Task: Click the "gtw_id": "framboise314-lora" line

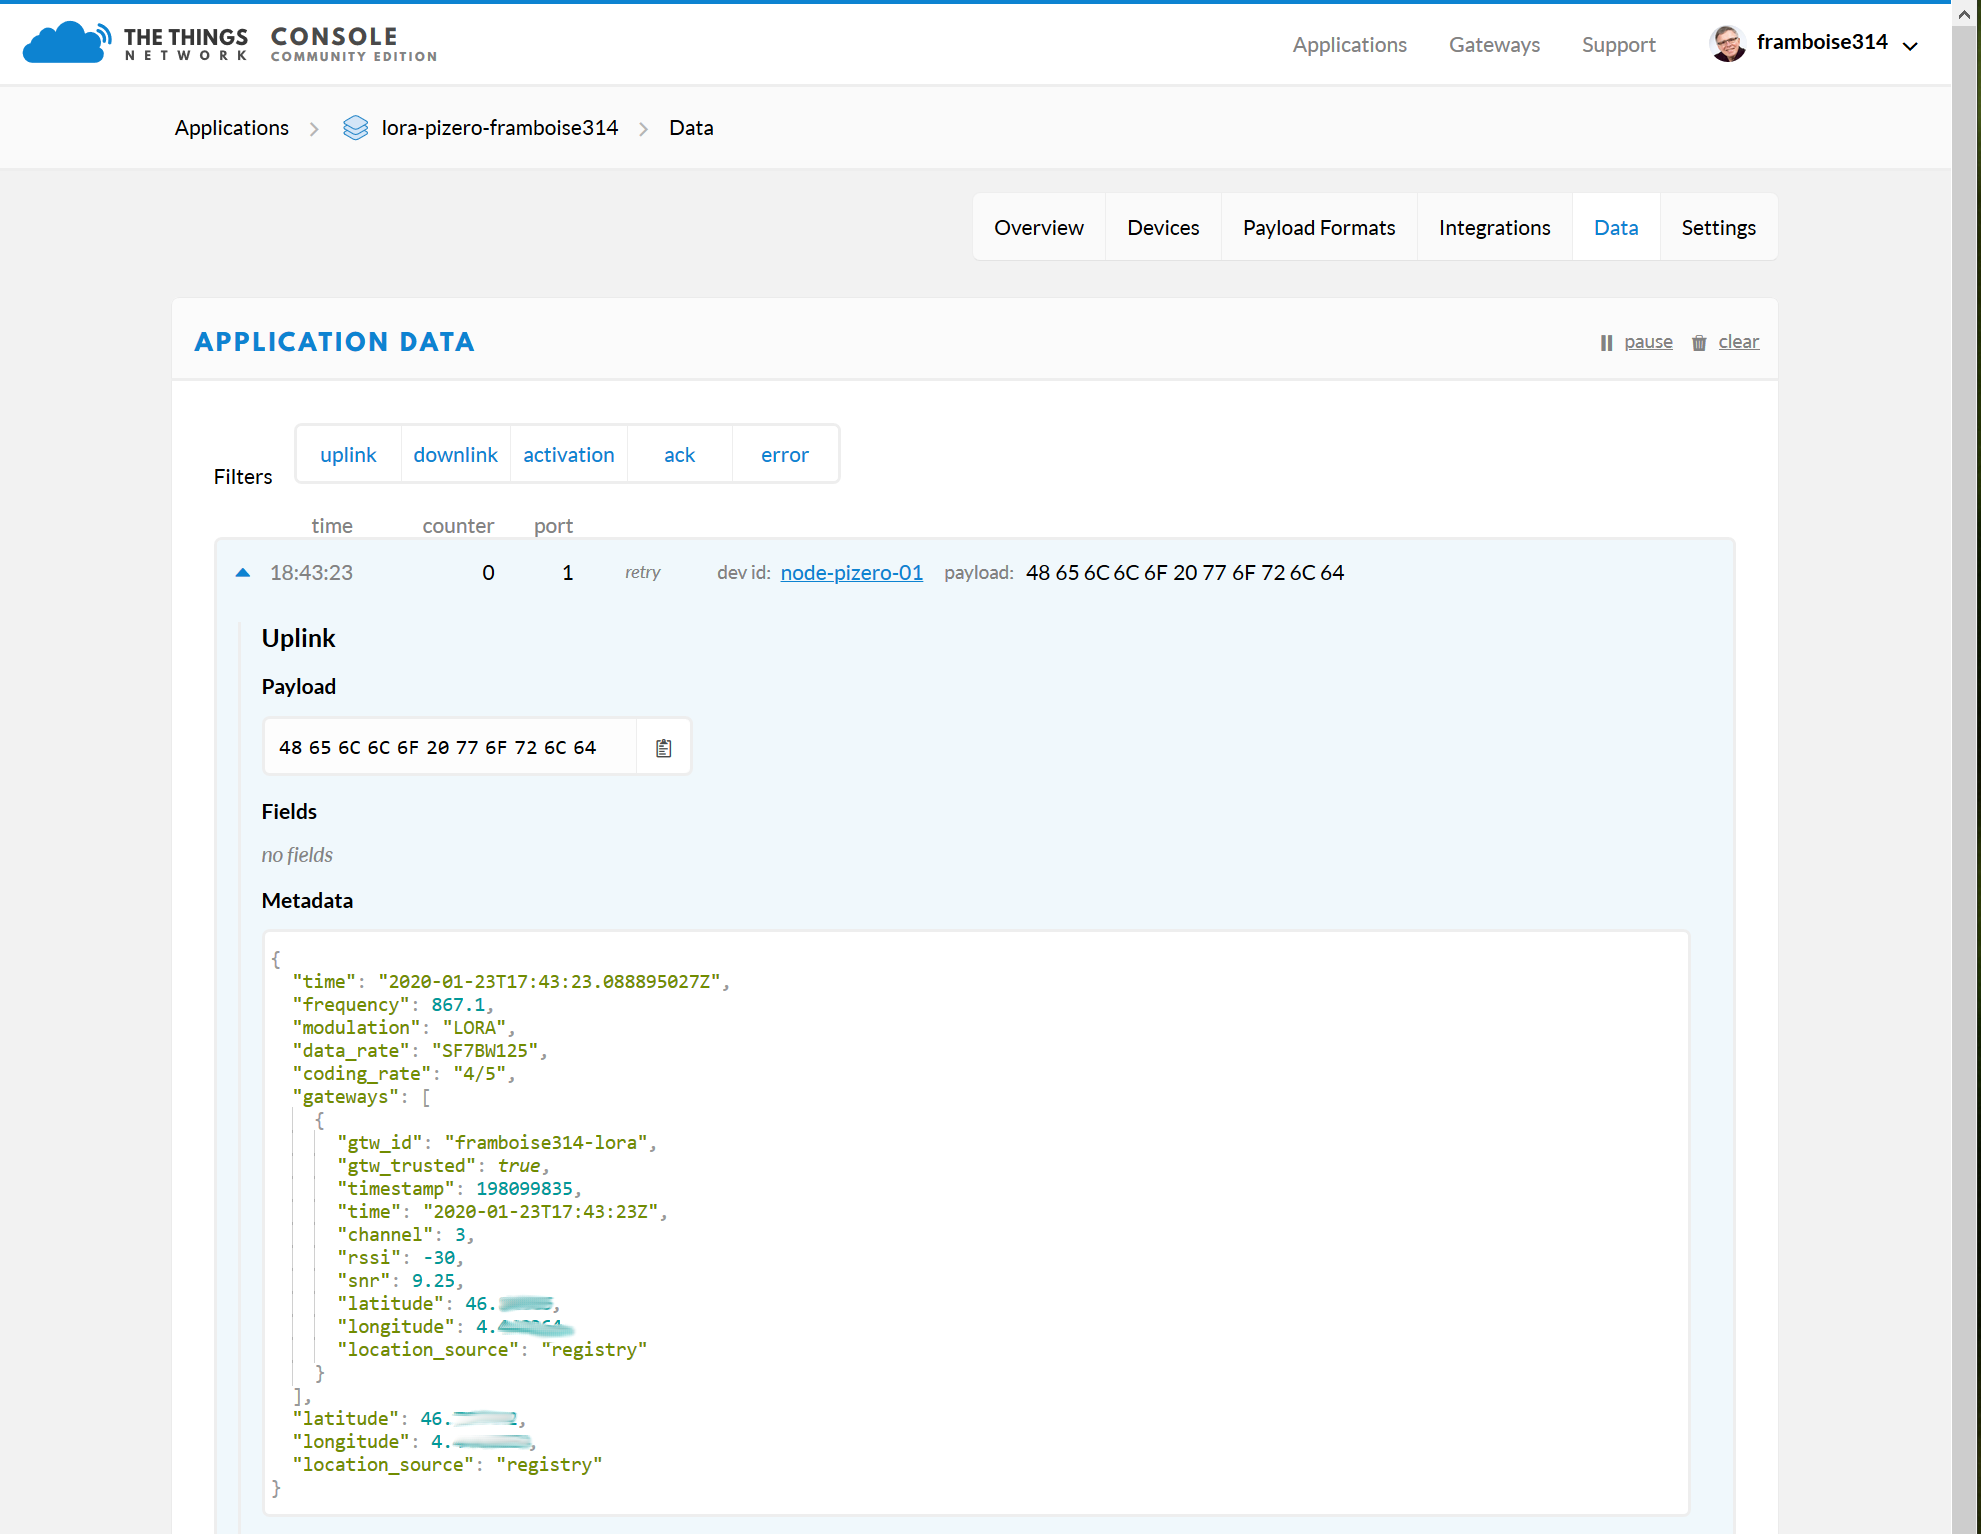Action: click(x=497, y=1143)
